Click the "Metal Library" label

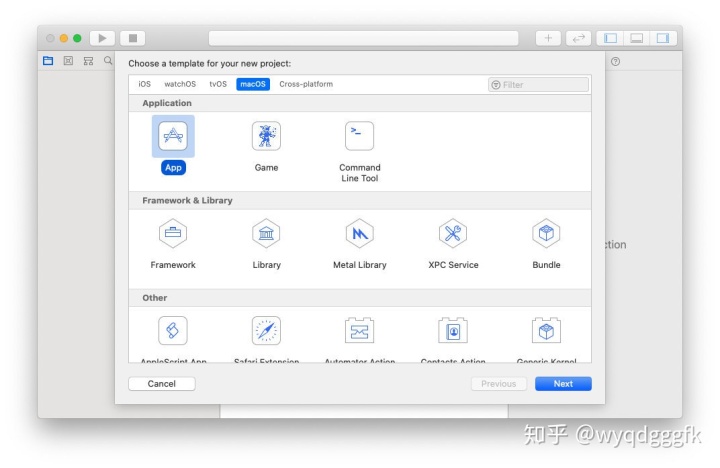pos(360,265)
